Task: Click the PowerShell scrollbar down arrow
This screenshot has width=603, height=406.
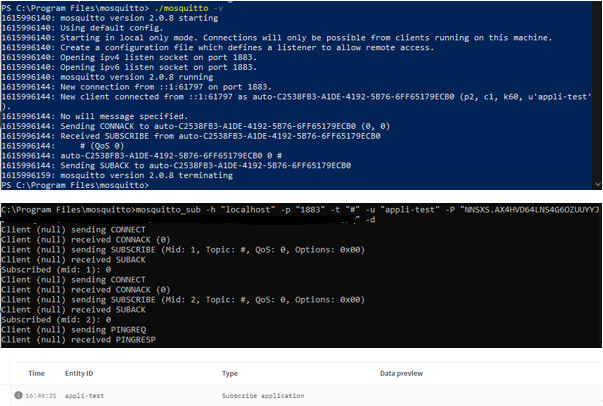Action: point(598,184)
